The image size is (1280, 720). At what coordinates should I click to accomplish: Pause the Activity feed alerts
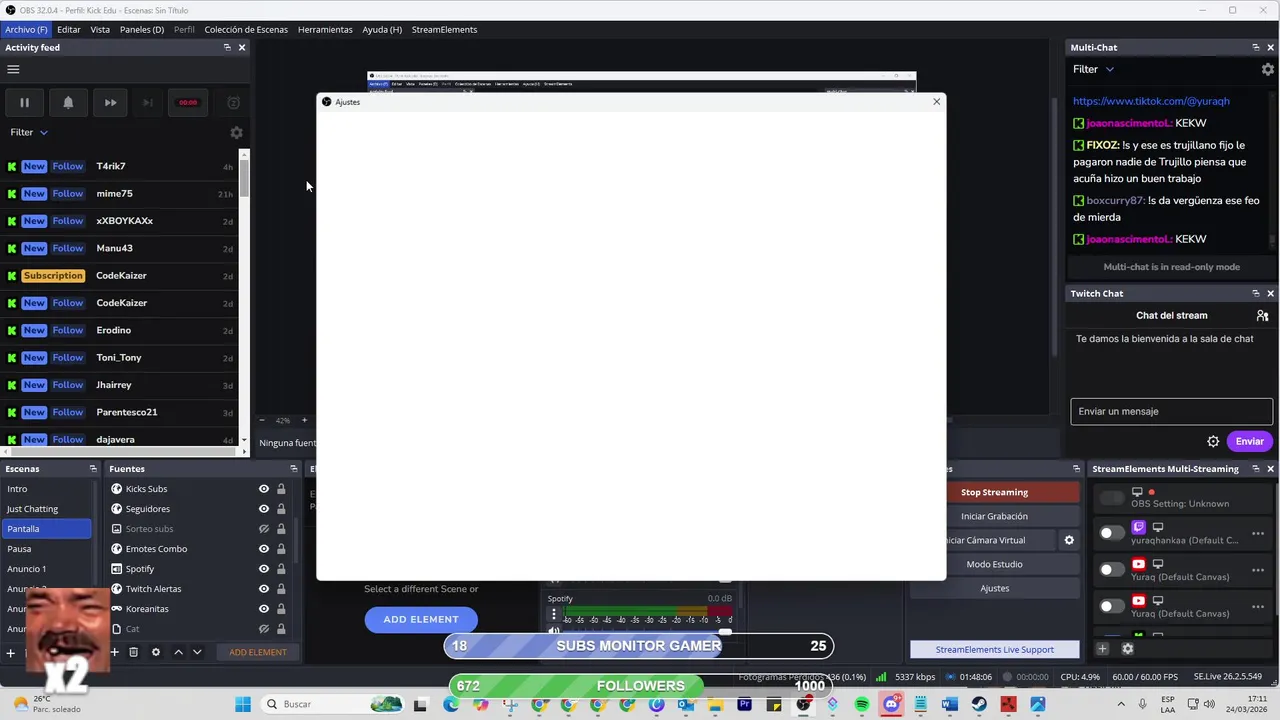tap(24, 102)
